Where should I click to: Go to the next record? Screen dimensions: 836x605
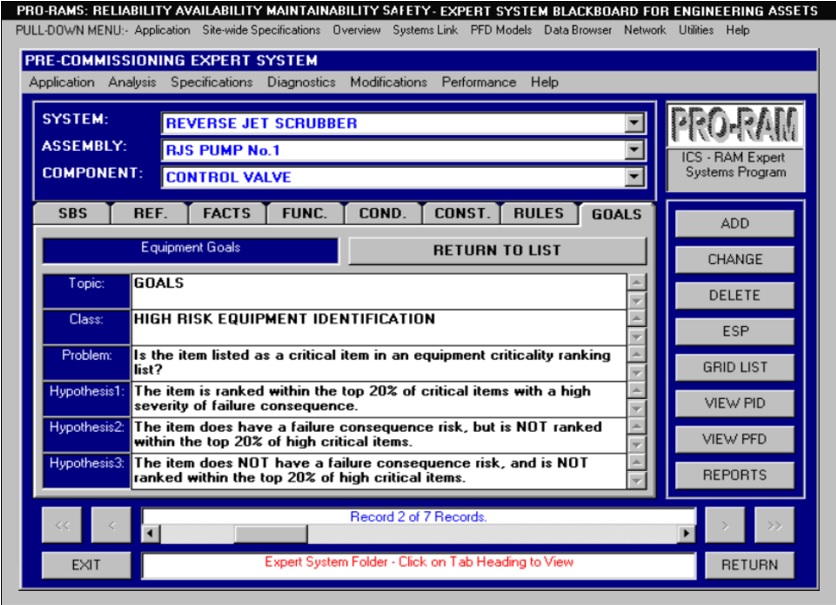(725, 525)
